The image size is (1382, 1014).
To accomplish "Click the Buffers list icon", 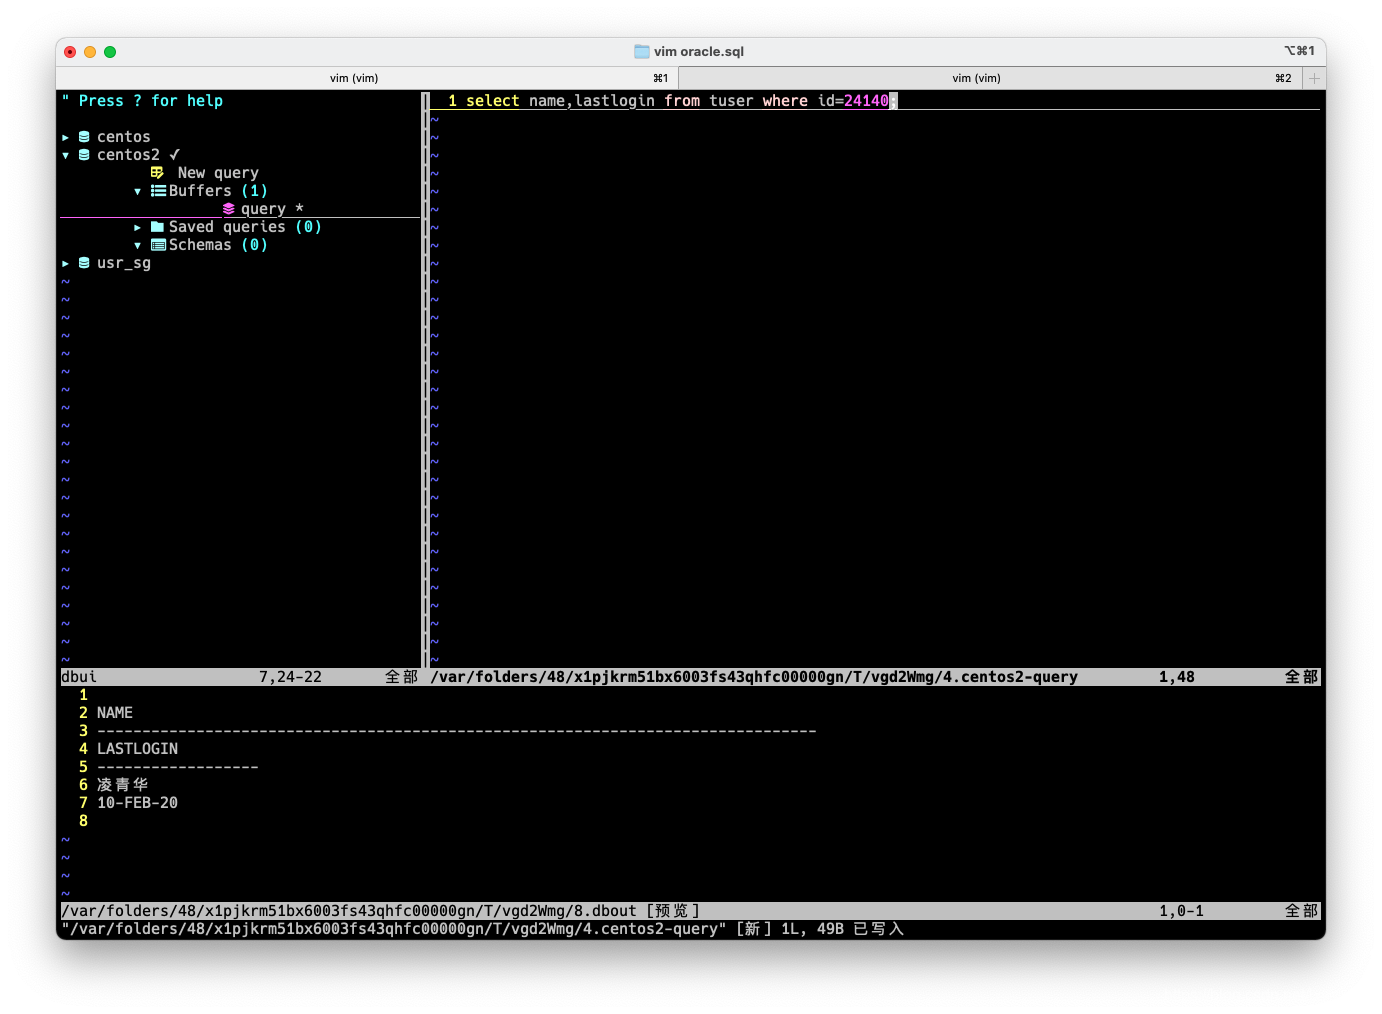I will tap(158, 191).
